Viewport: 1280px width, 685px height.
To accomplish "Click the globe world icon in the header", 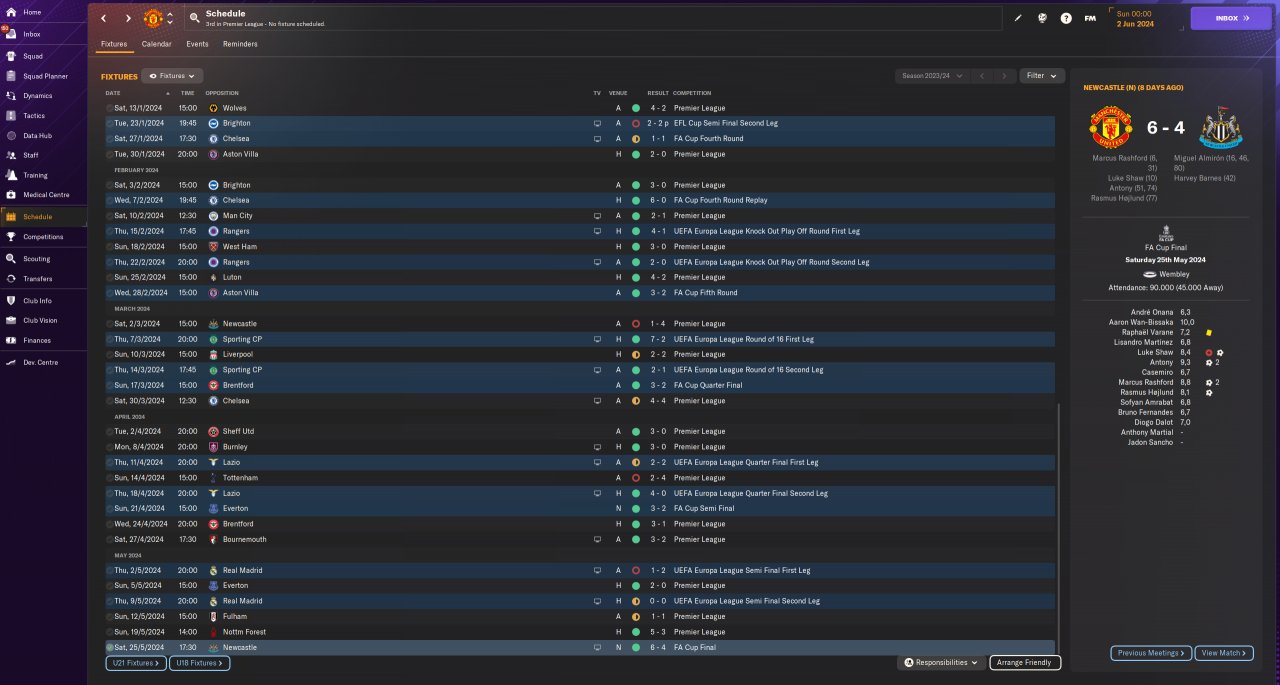I will pos(1042,18).
